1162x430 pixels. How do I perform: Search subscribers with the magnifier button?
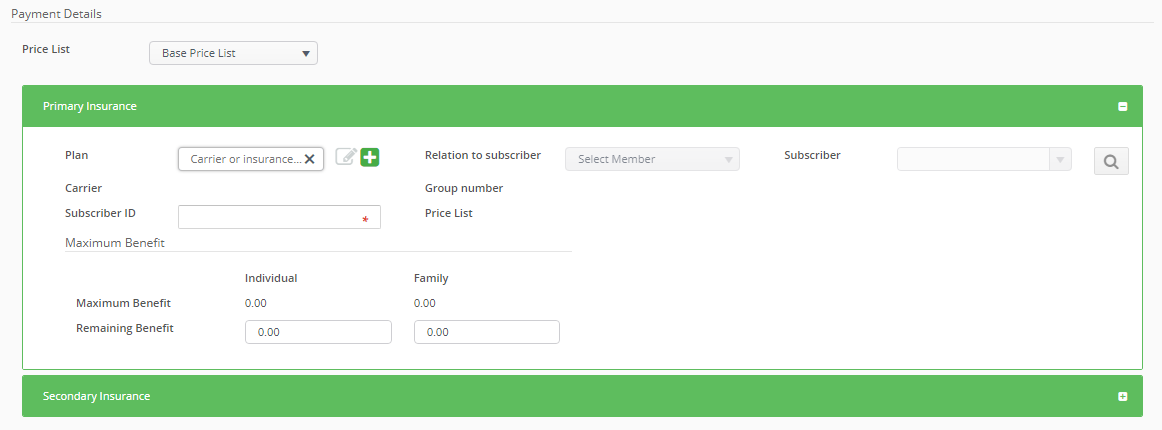(1111, 160)
